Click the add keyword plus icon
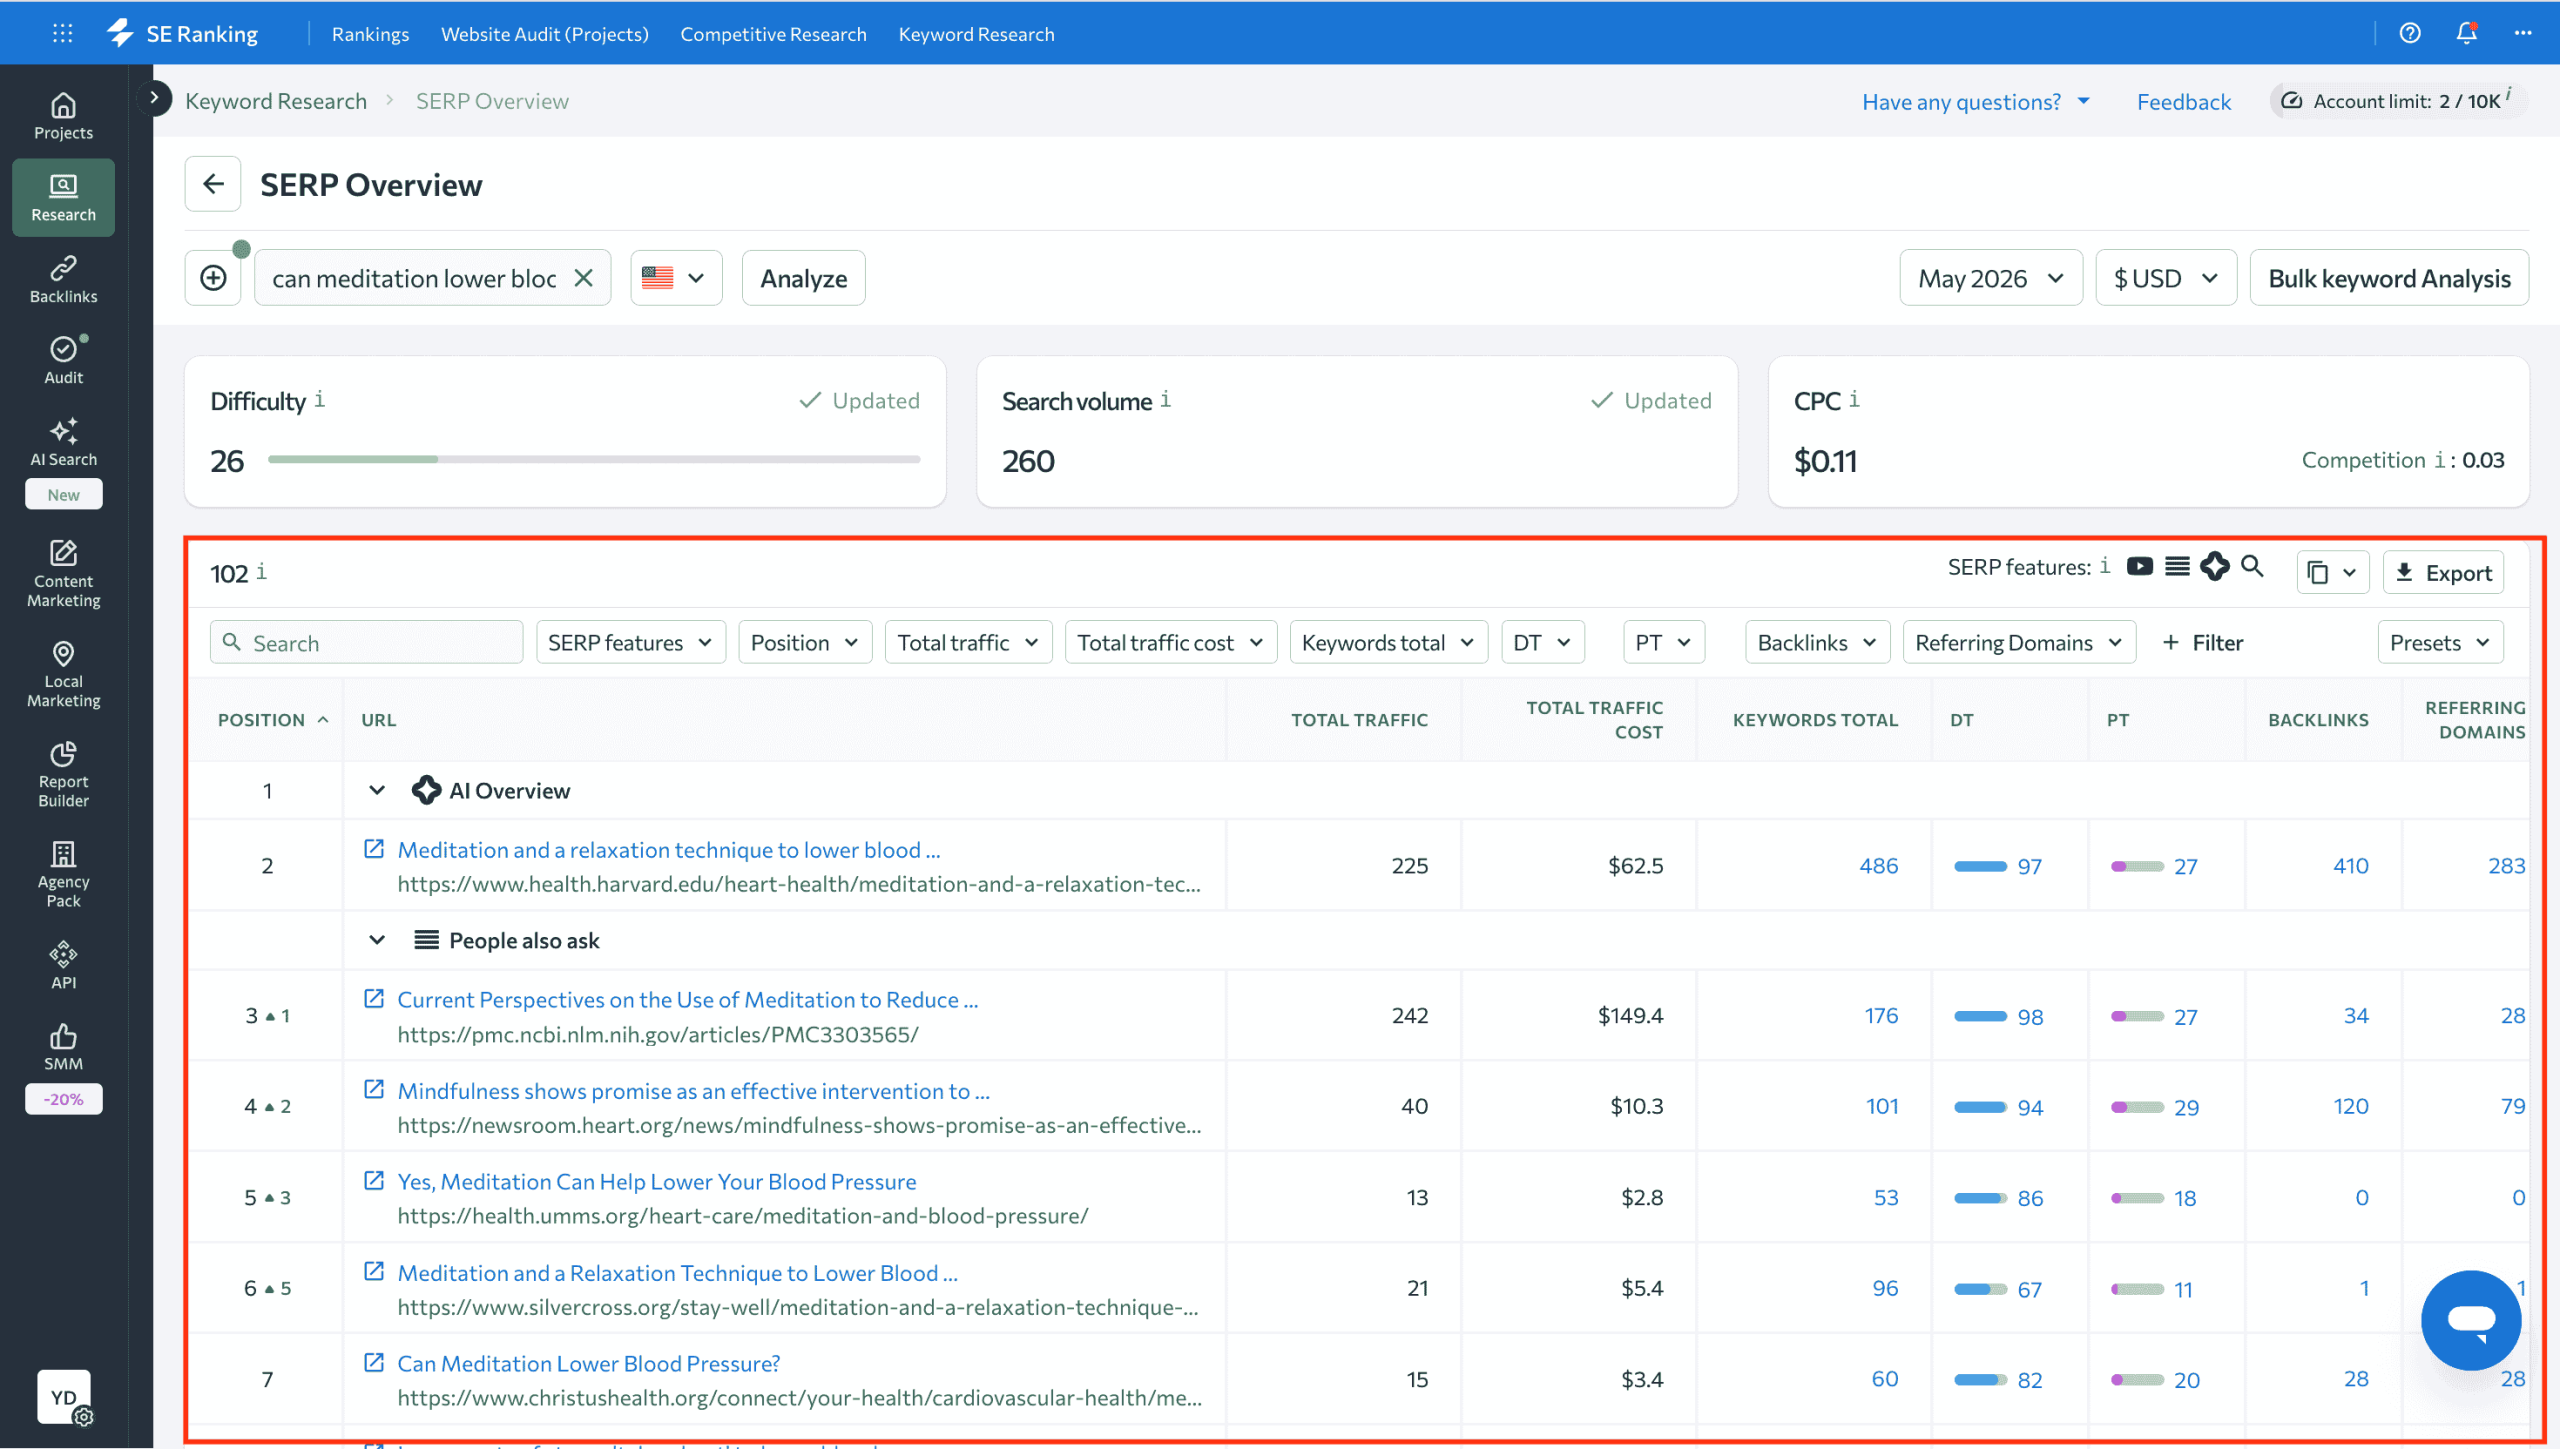 pyautogui.click(x=213, y=278)
